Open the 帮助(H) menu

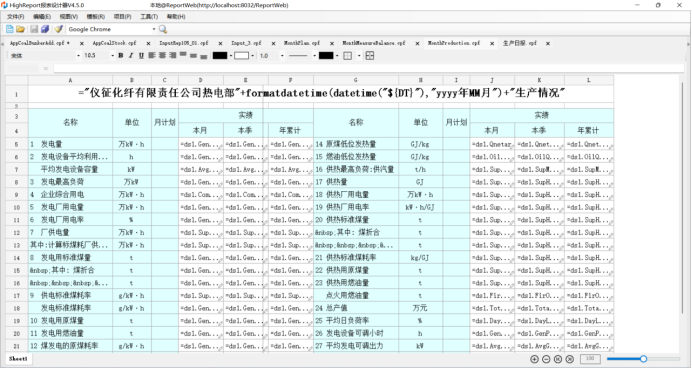point(176,17)
